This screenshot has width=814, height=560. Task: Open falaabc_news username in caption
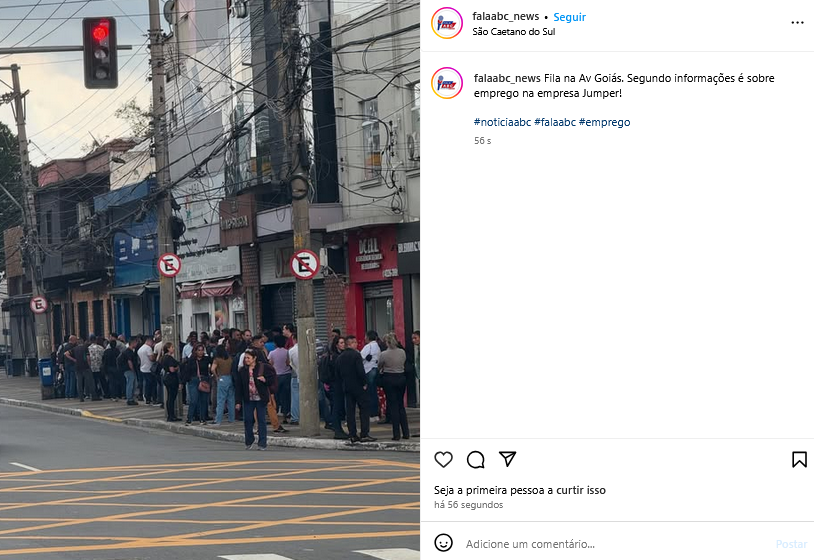(507, 78)
